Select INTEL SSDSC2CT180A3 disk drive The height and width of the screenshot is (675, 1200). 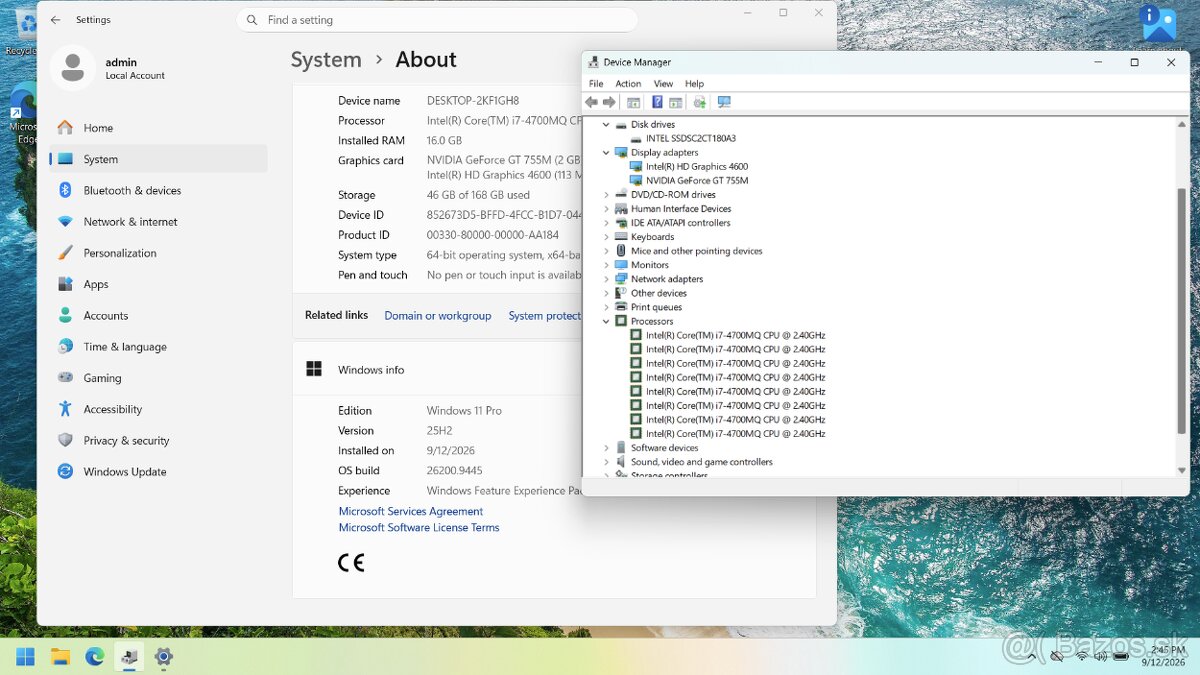(x=691, y=139)
